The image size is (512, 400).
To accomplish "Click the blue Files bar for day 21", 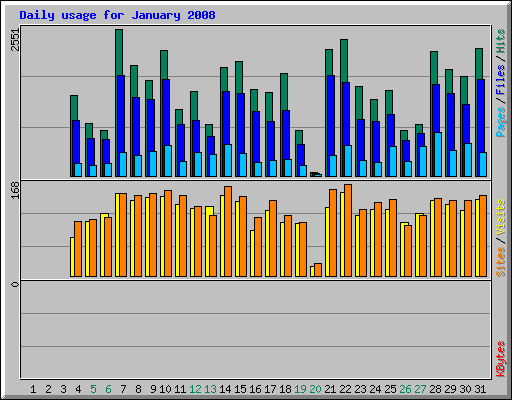I will [331, 115].
